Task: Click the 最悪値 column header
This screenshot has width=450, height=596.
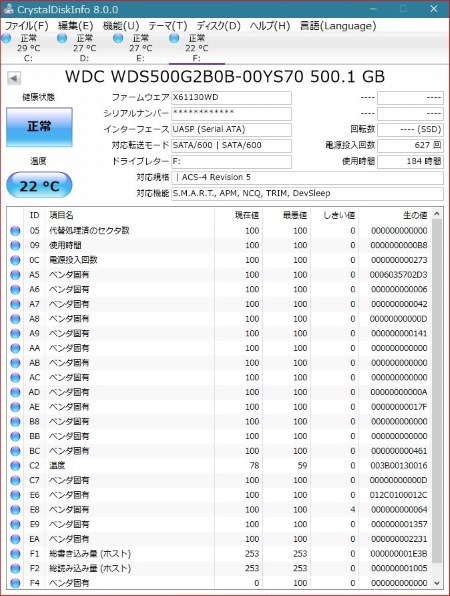Action: pos(286,216)
